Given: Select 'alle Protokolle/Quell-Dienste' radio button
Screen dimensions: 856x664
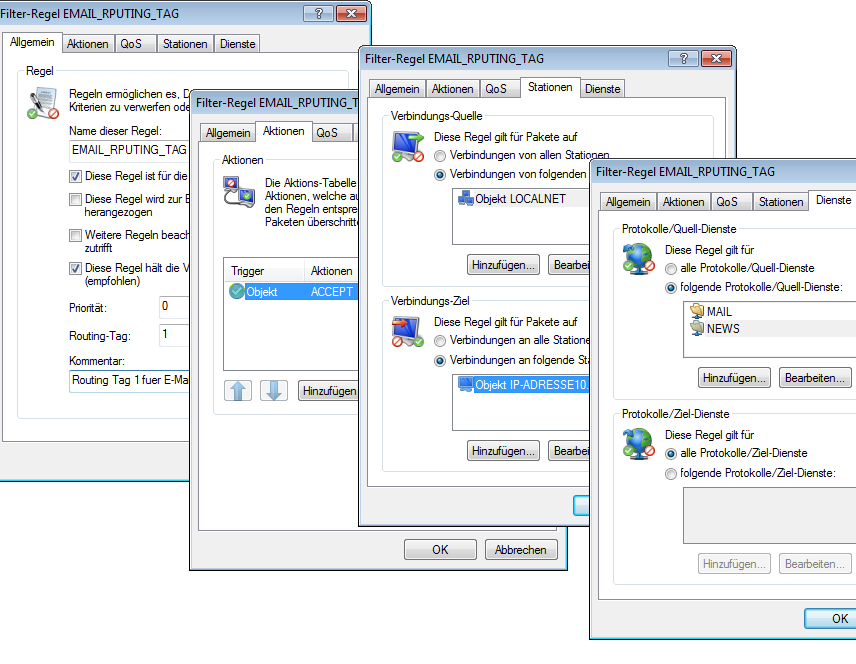Looking at the screenshot, I should click(x=671, y=268).
